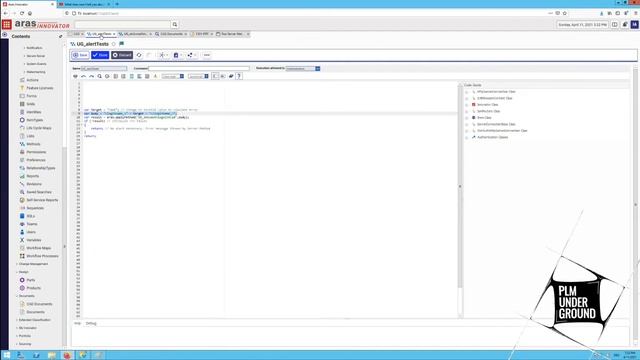Viewport: 640px width, 360px height.
Task: Open Life Cycle Maps in Contents tree
Action: 39,128
